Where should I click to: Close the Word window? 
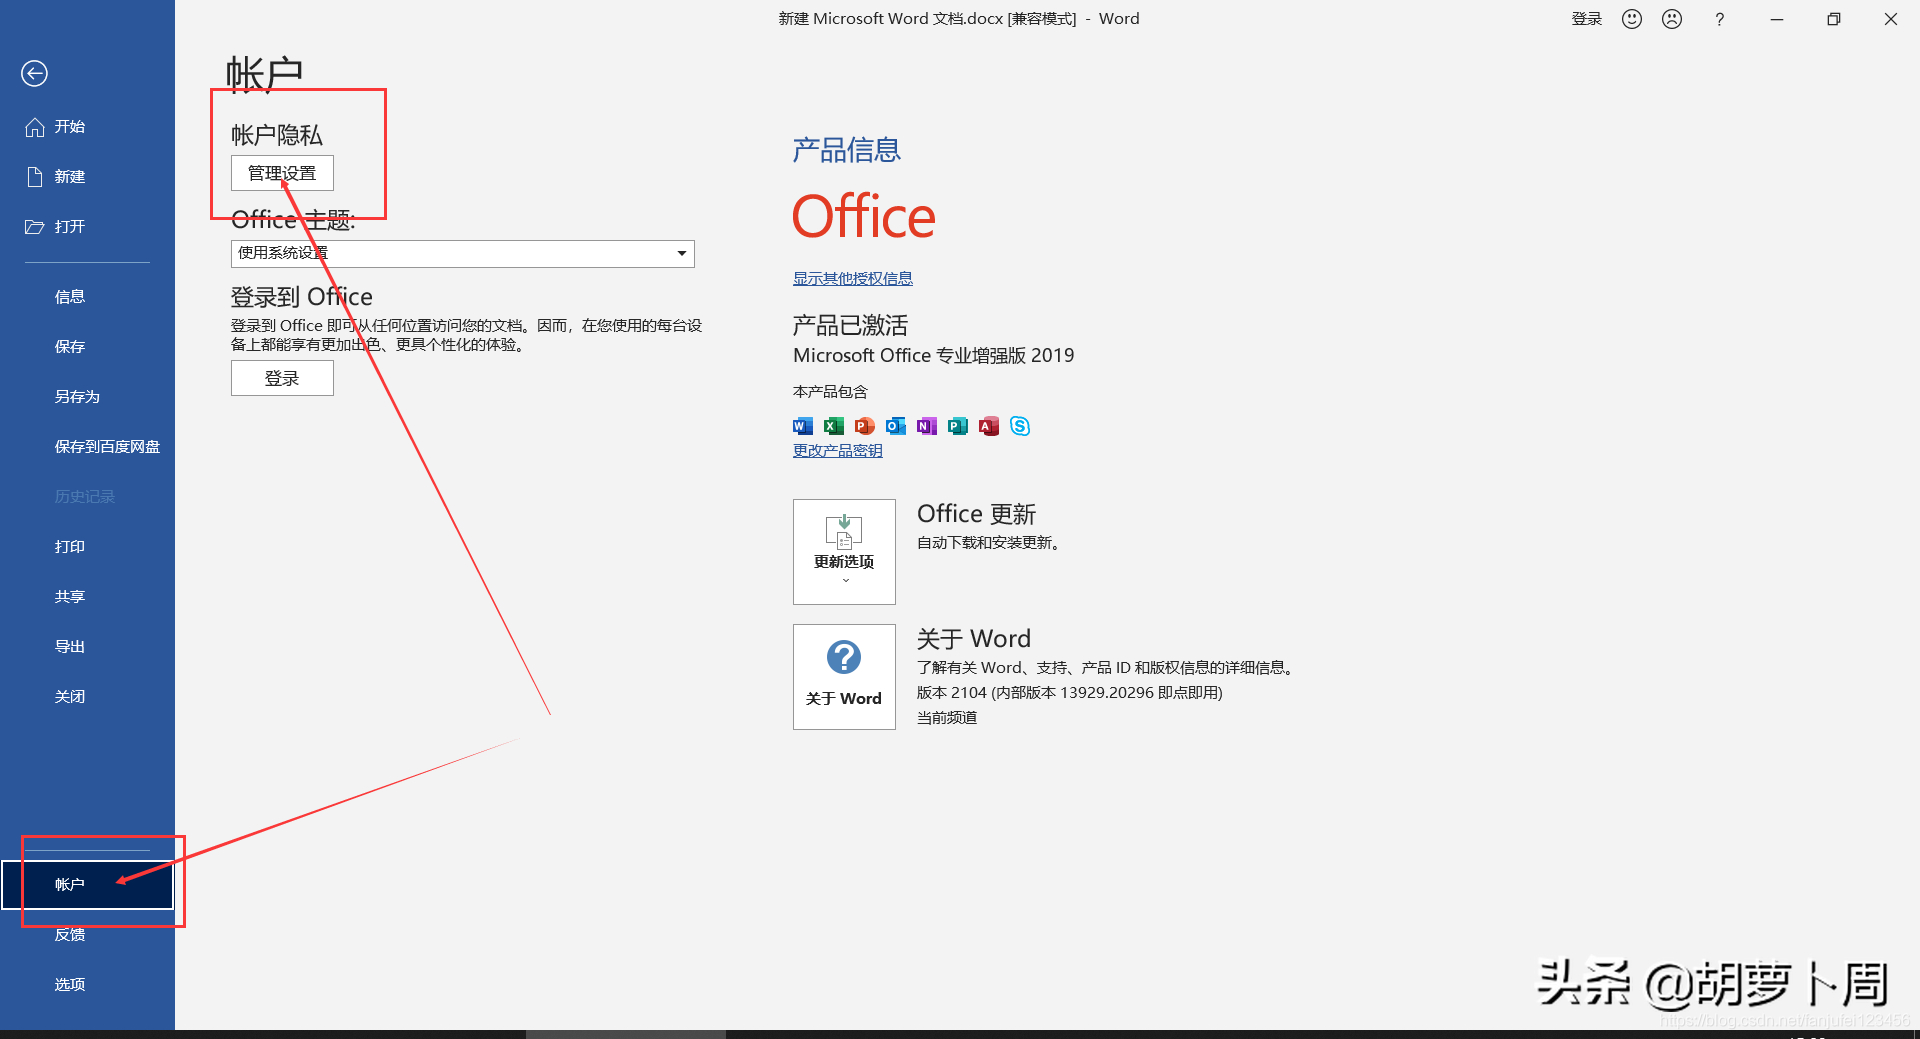tap(1891, 19)
